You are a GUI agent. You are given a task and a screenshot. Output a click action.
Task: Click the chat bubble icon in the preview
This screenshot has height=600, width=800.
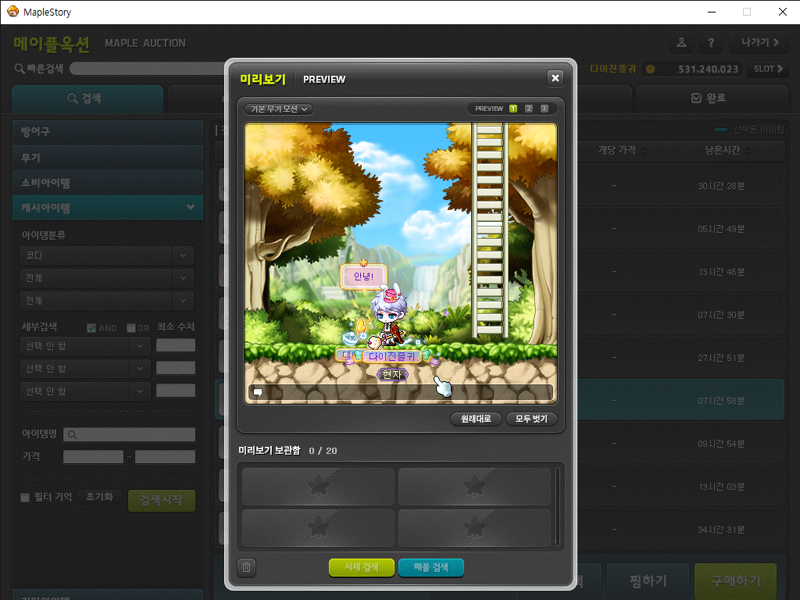[258, 392]
